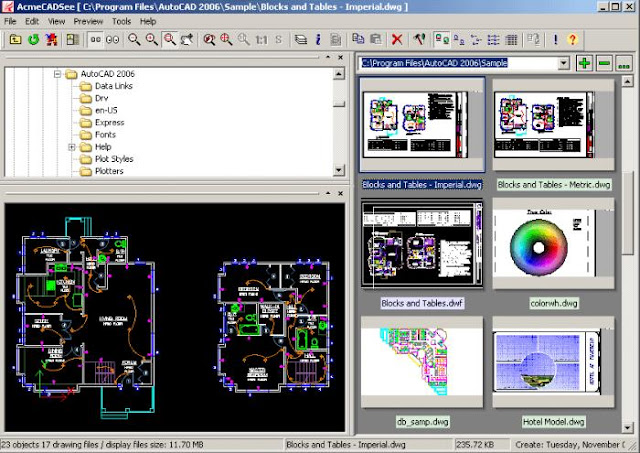
Task: Open the folder path dropdown arrow
Action: 564,63
